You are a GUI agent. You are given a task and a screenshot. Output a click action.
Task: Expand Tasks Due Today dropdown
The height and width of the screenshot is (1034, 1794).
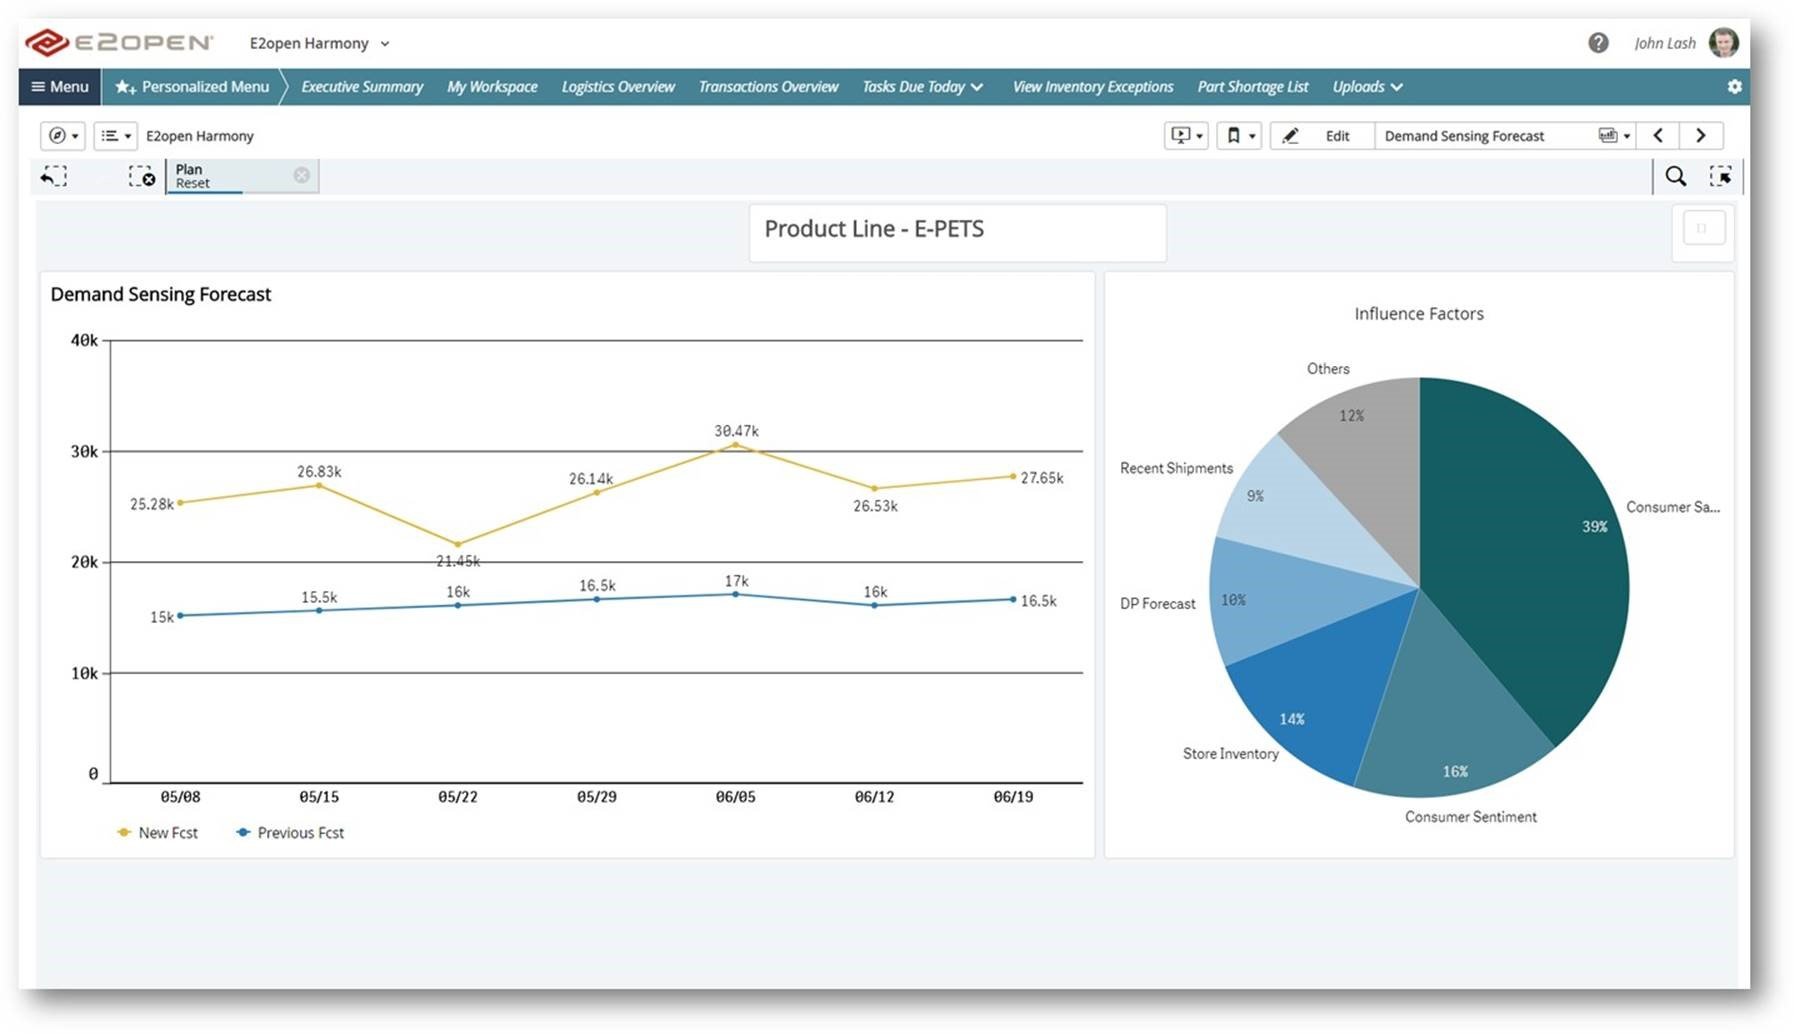point(923,87)
